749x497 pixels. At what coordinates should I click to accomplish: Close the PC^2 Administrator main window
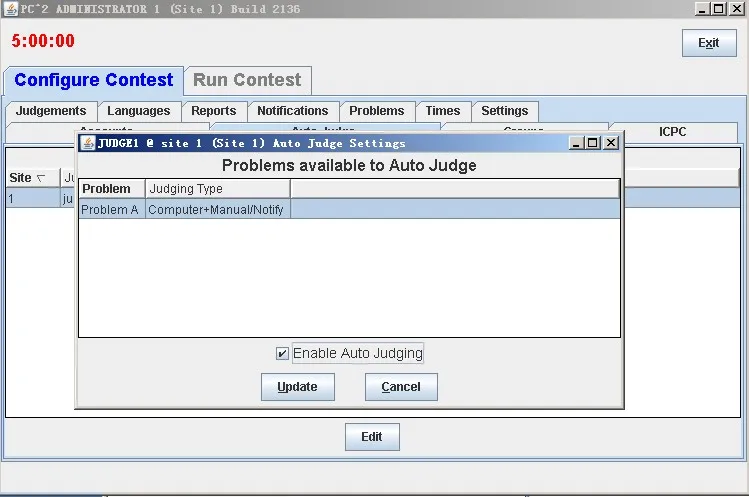coord(737,9)
